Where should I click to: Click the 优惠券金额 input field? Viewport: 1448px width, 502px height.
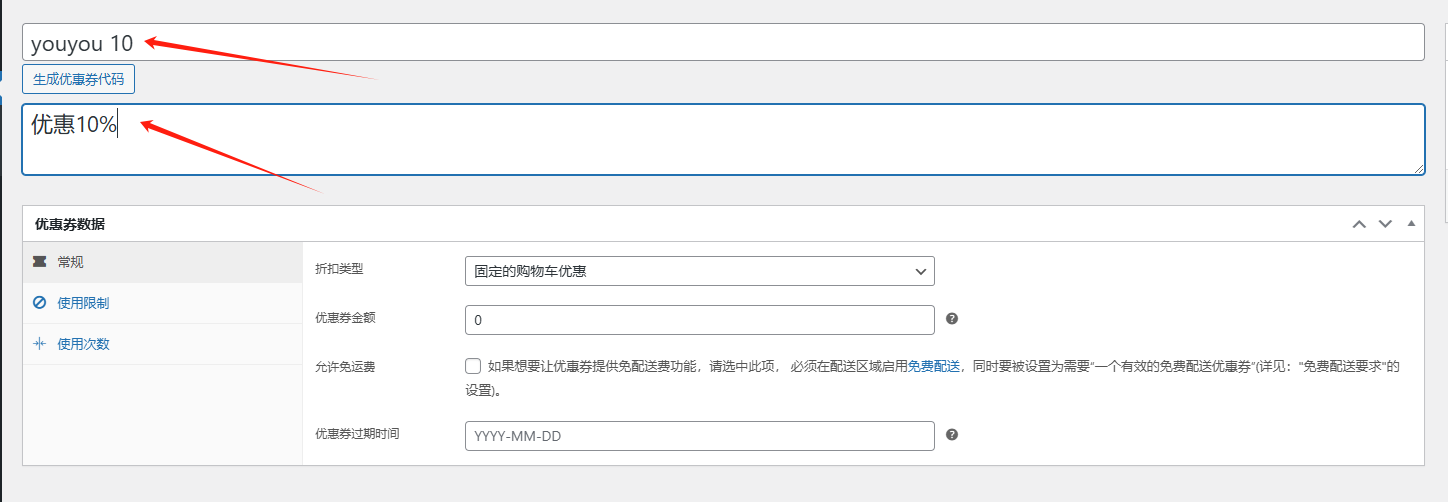pyautogui.click(x=699, y=320)
